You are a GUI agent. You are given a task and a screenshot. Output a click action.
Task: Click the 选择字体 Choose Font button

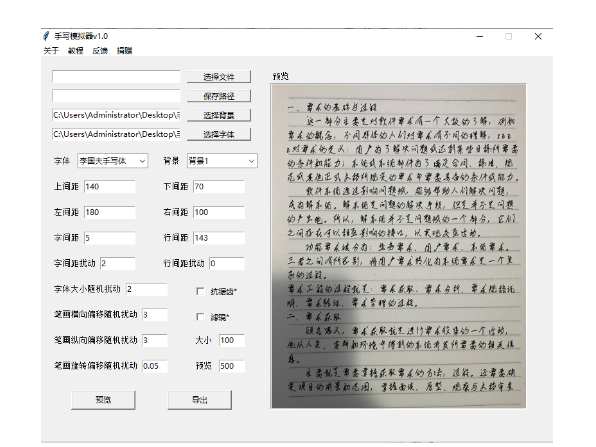click(219, 134)
